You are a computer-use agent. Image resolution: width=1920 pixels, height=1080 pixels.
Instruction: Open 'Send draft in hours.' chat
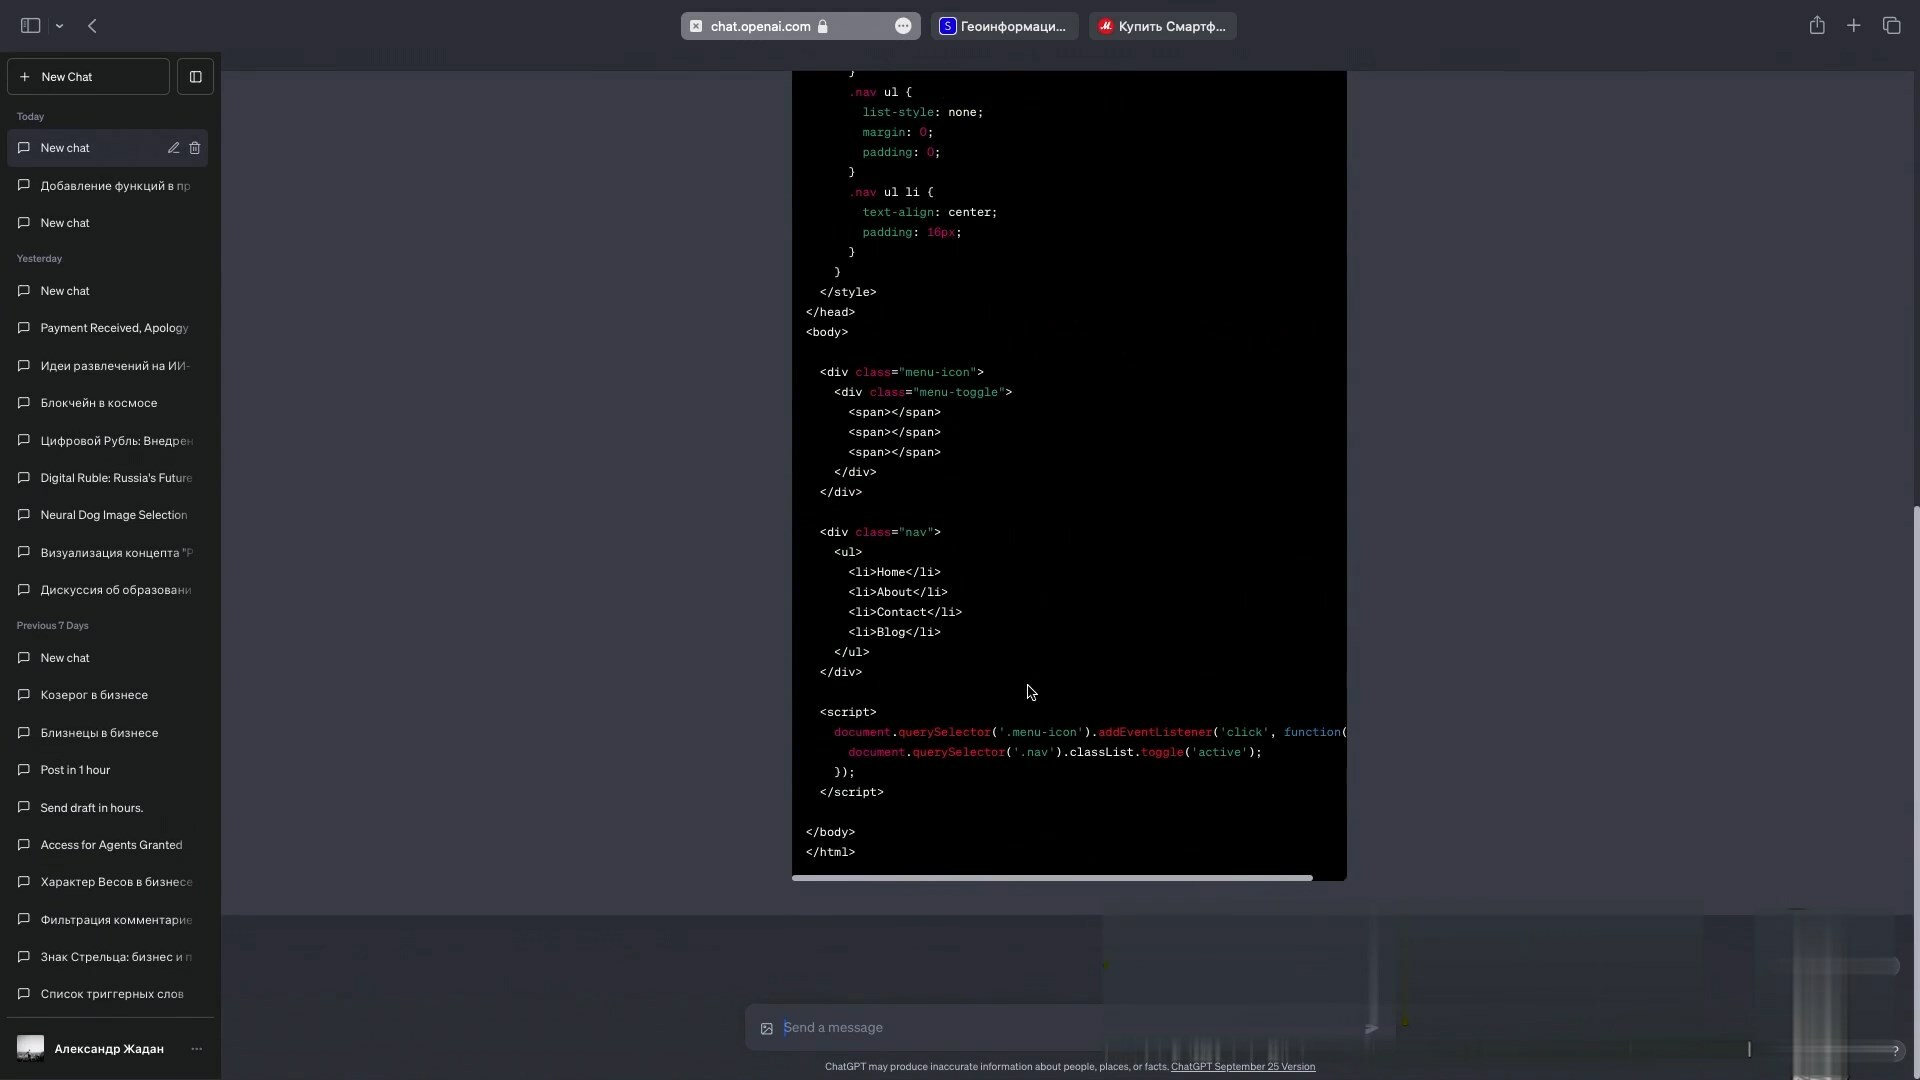coord(108,808)
